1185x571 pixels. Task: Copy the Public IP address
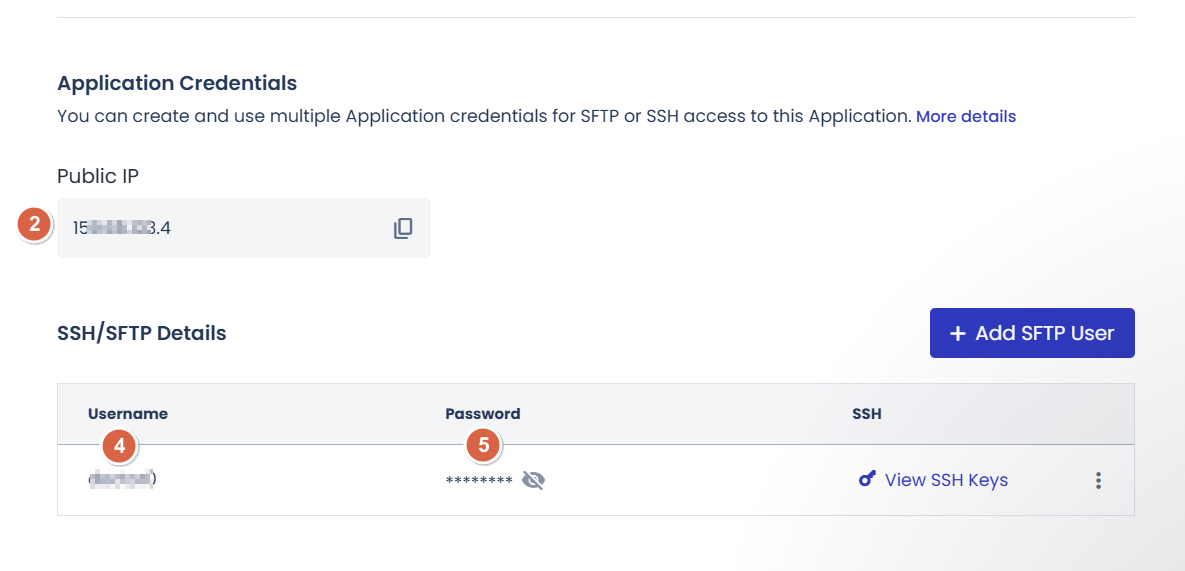tap(403, 228)
